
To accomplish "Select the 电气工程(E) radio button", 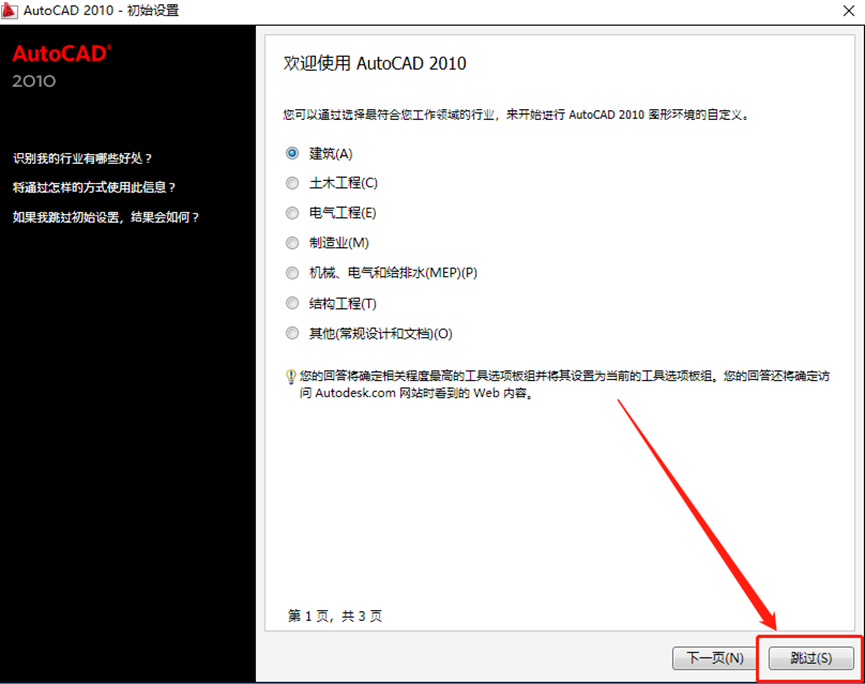I will click(291, 213).
